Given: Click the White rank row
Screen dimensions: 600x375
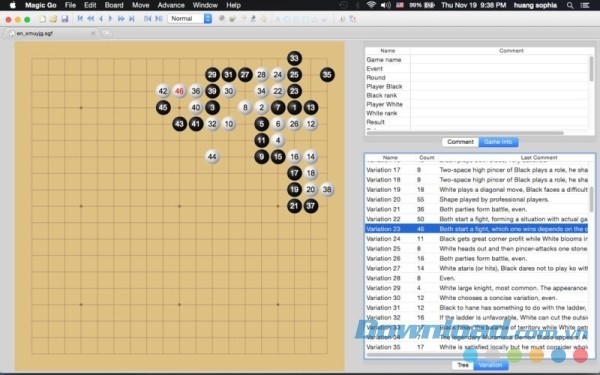Looking at the screenshot, I should [476, 113].
